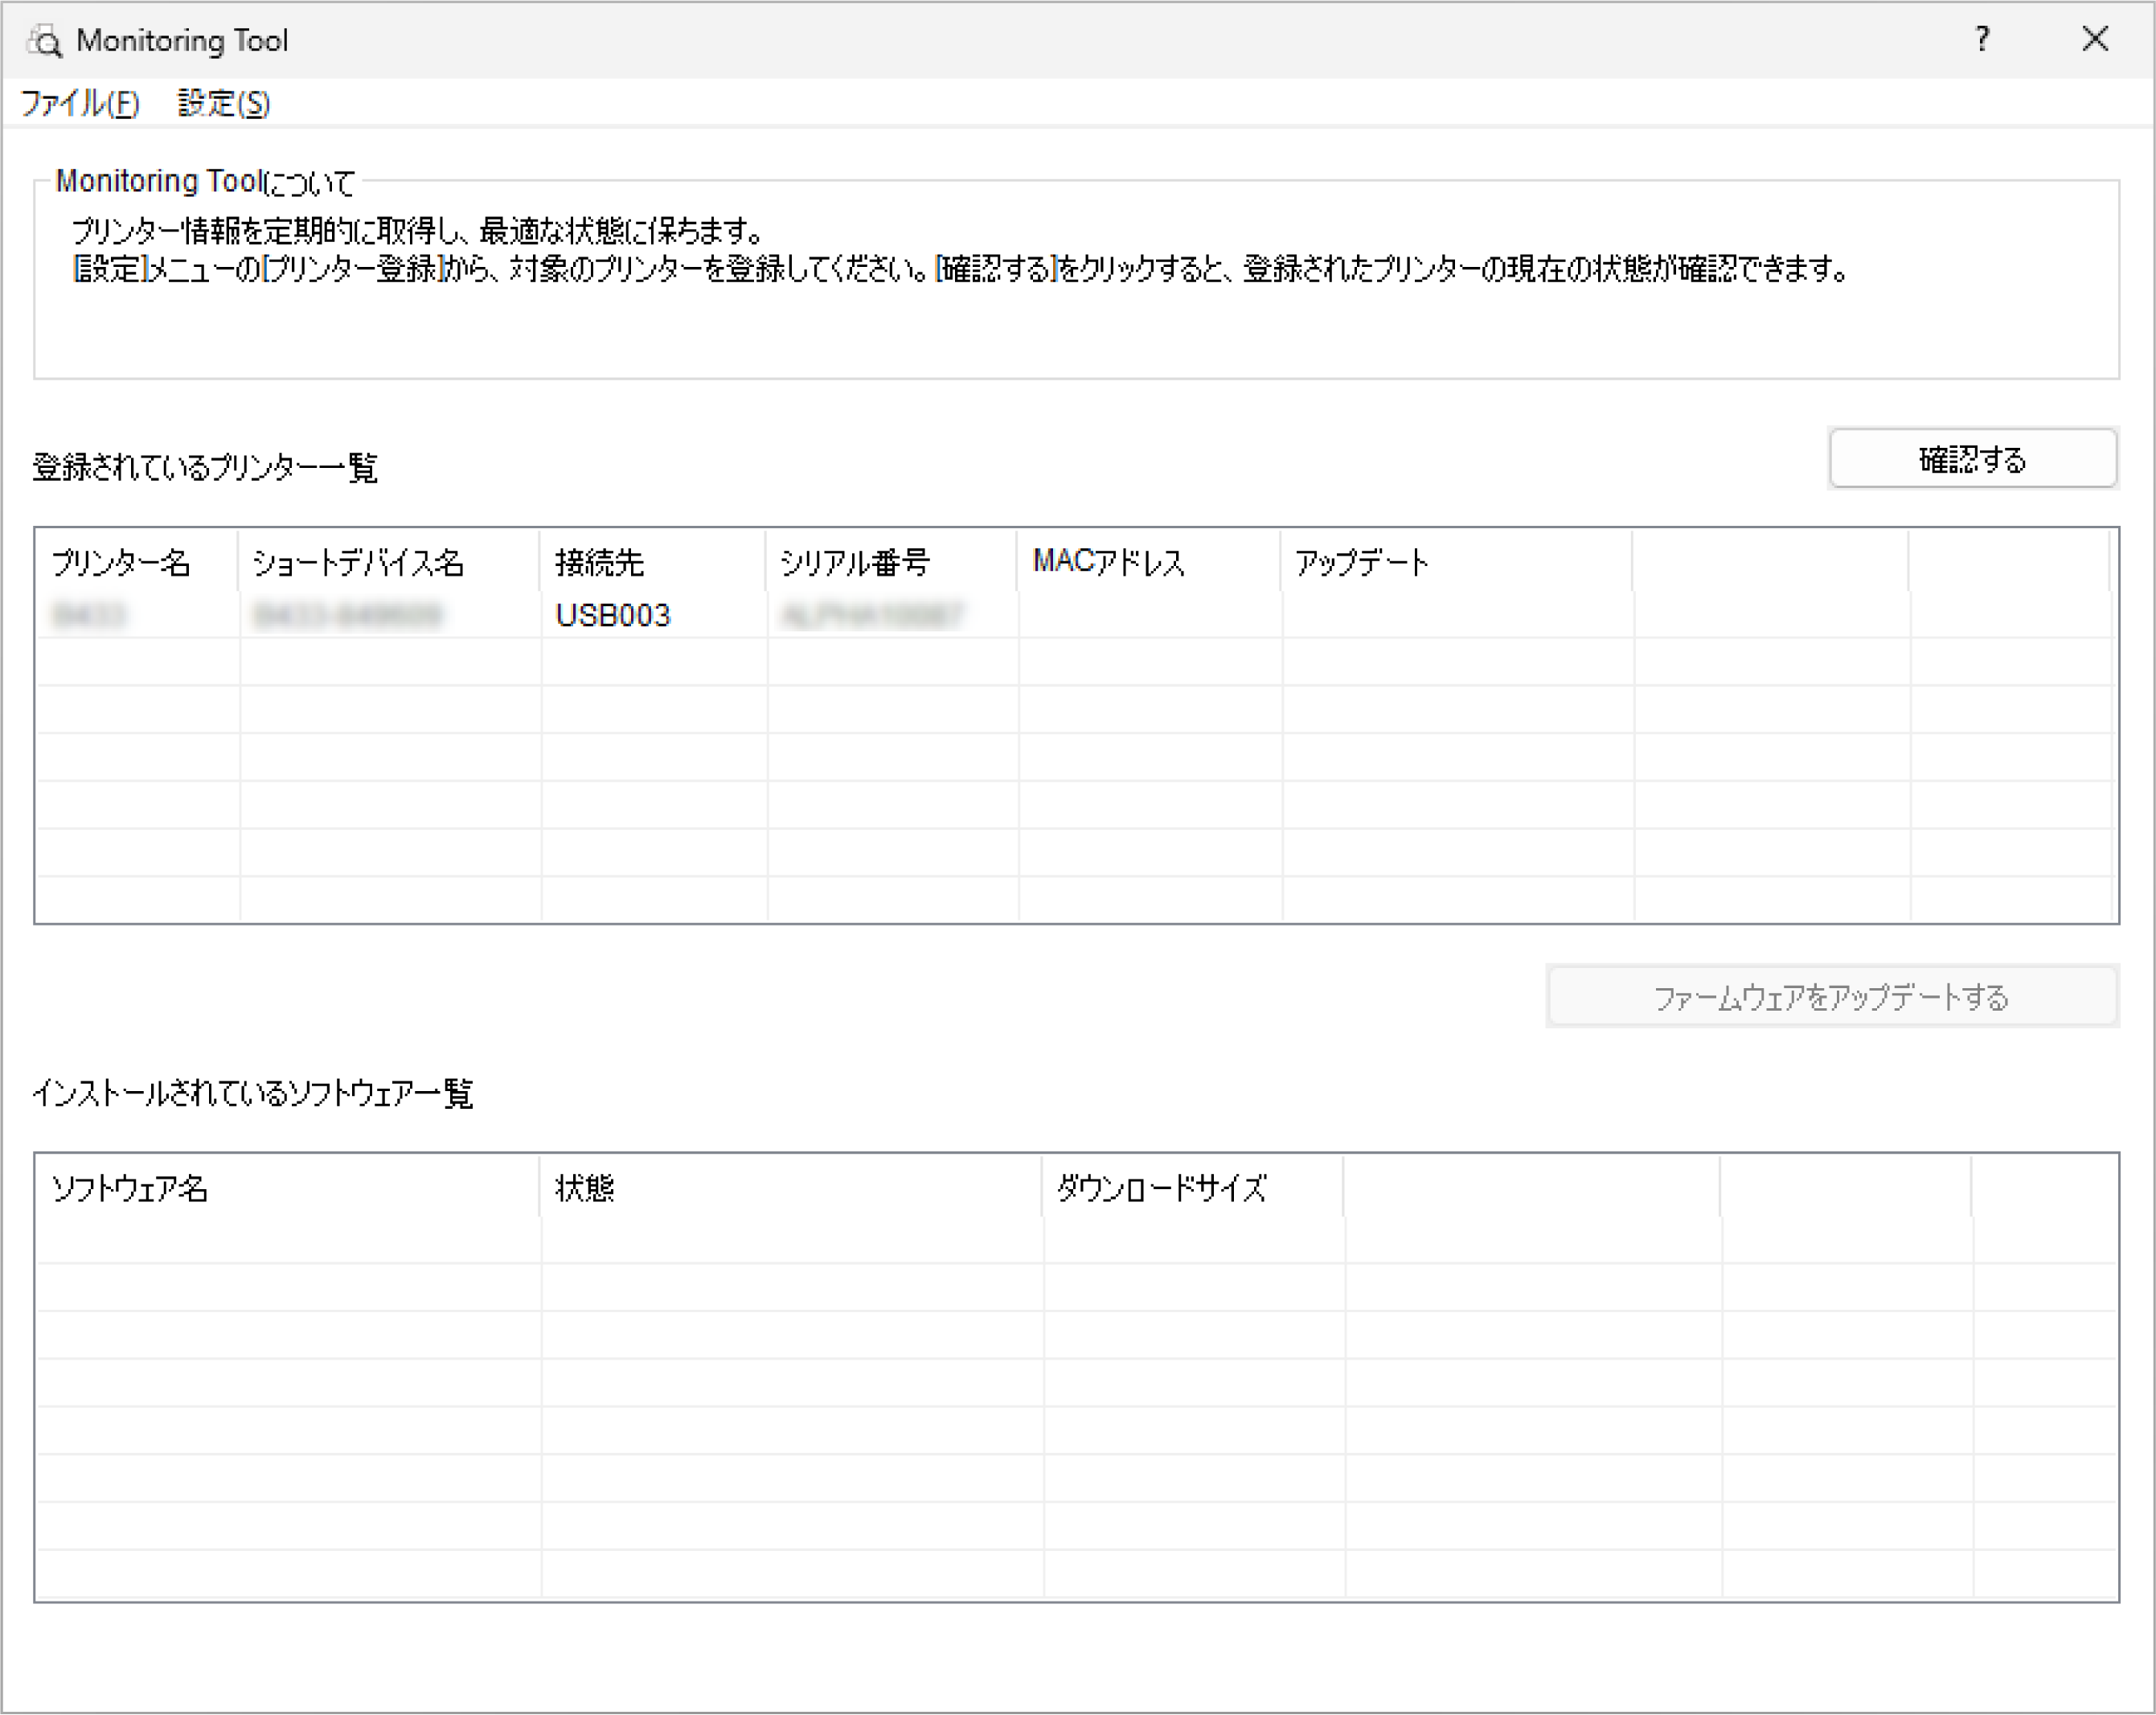Click the 確認する button

(1972, 459)
